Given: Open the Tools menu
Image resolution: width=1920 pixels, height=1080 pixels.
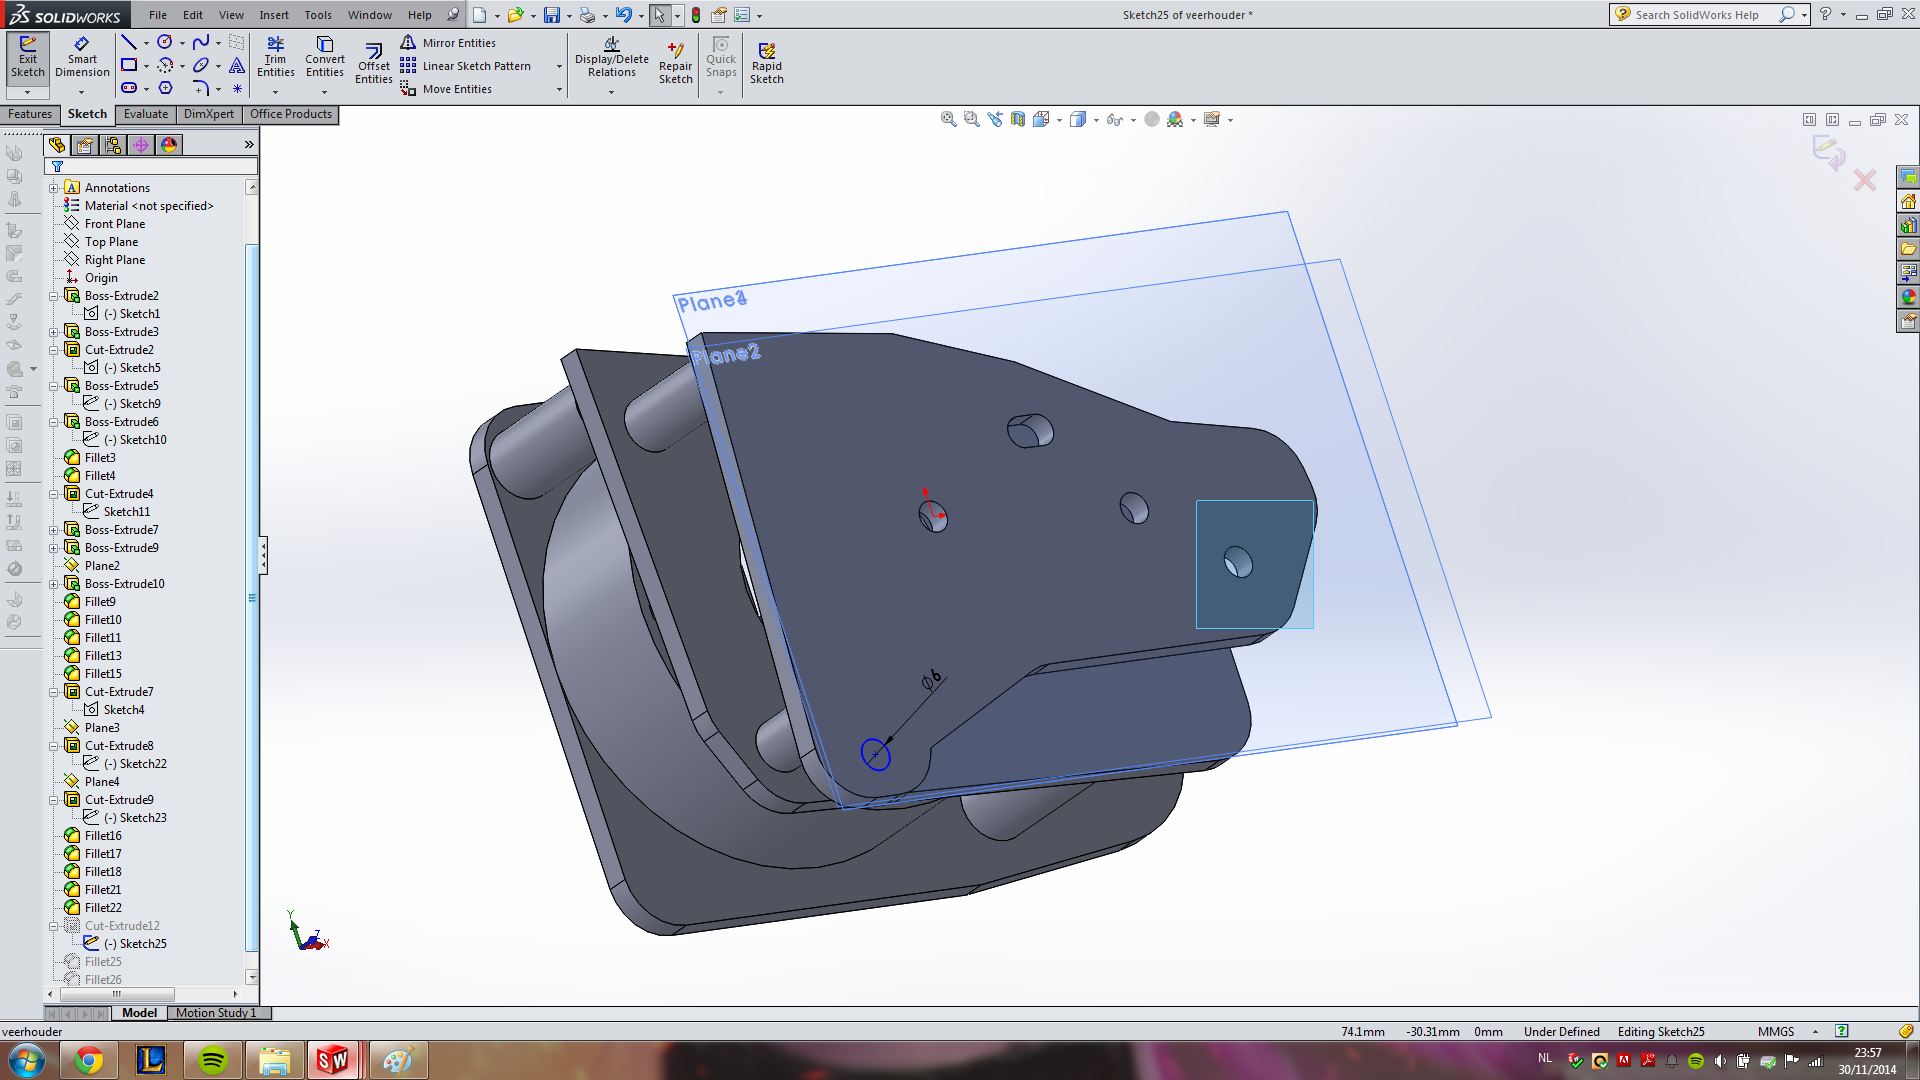Looking at the screenshot, I should (x=318, y=15).
